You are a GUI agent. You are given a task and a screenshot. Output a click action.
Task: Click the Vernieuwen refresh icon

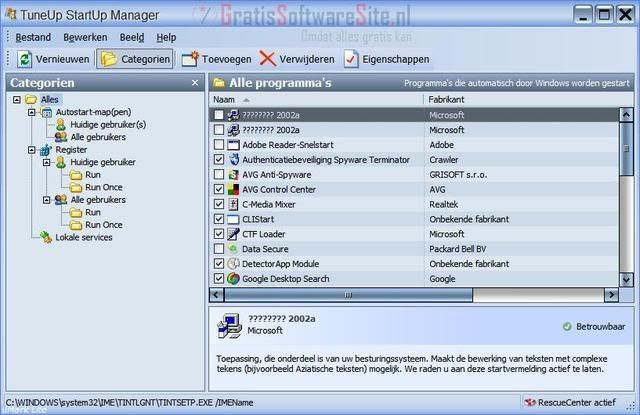click(24, 59)
